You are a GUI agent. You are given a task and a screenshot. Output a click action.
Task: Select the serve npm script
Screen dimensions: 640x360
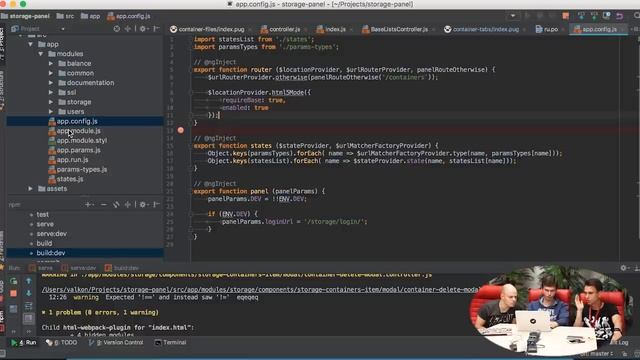click(x=45, y=224)
